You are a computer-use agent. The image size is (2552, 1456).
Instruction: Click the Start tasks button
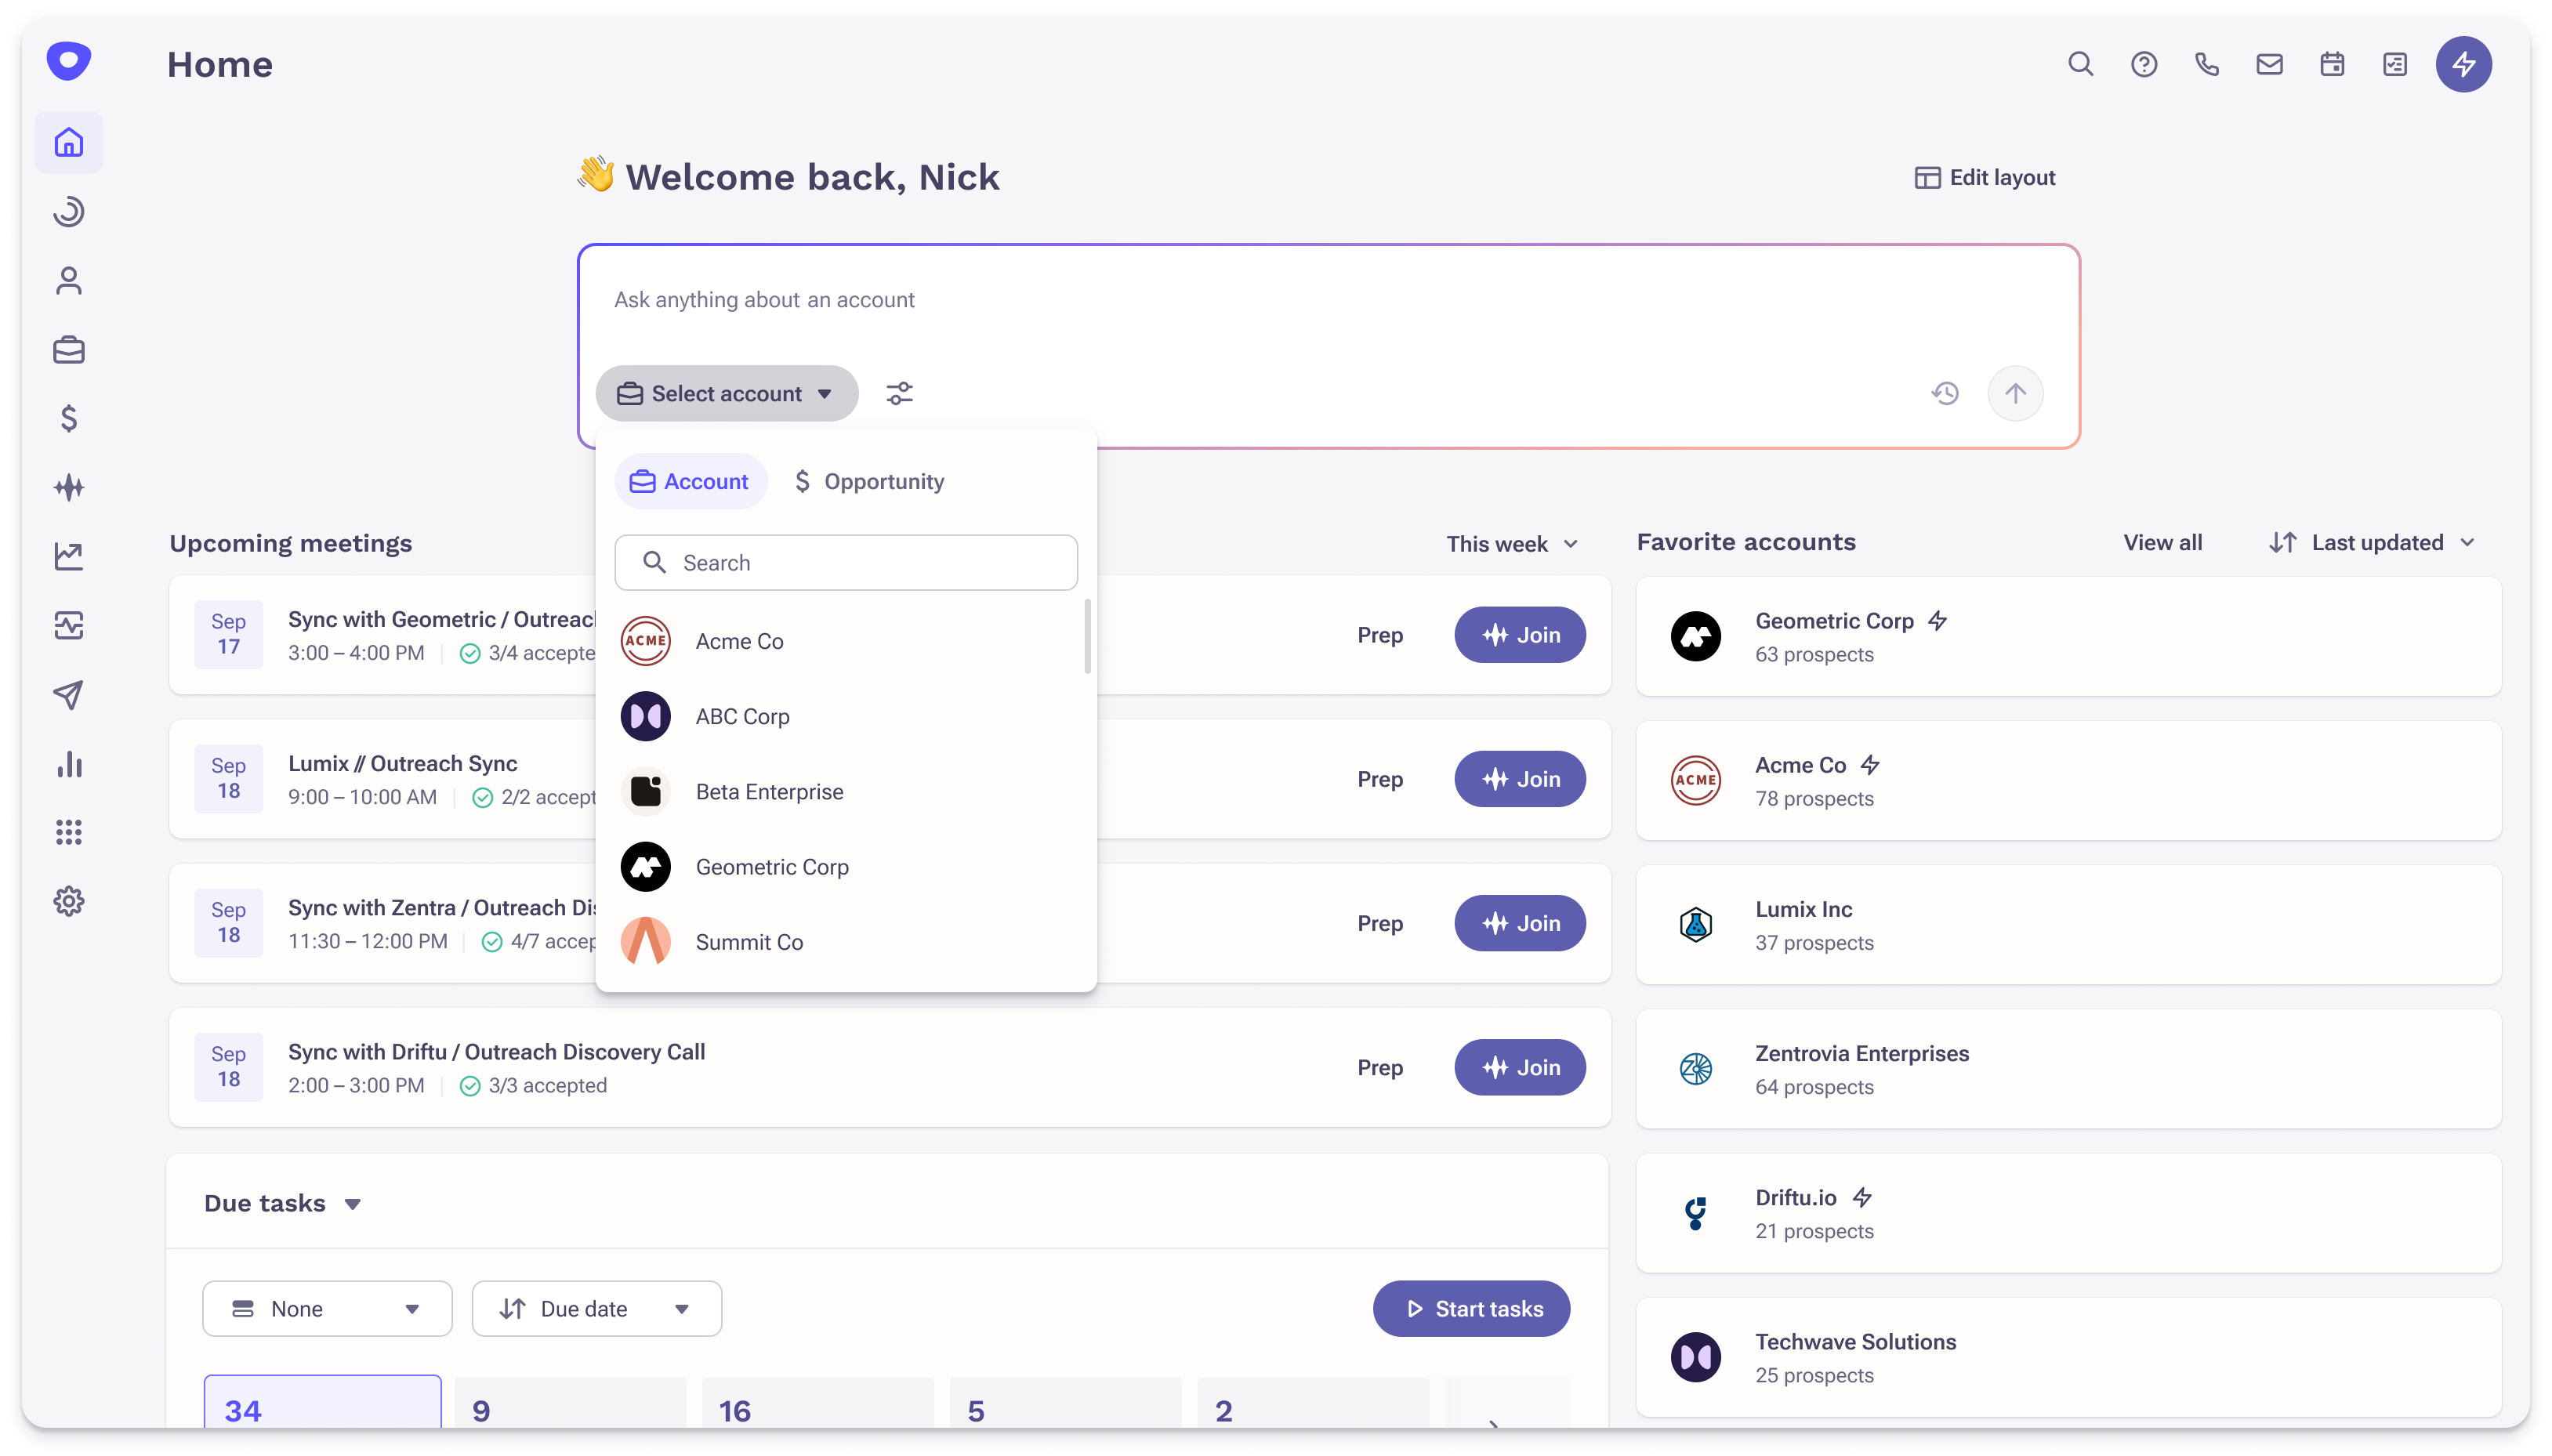1471,1308
